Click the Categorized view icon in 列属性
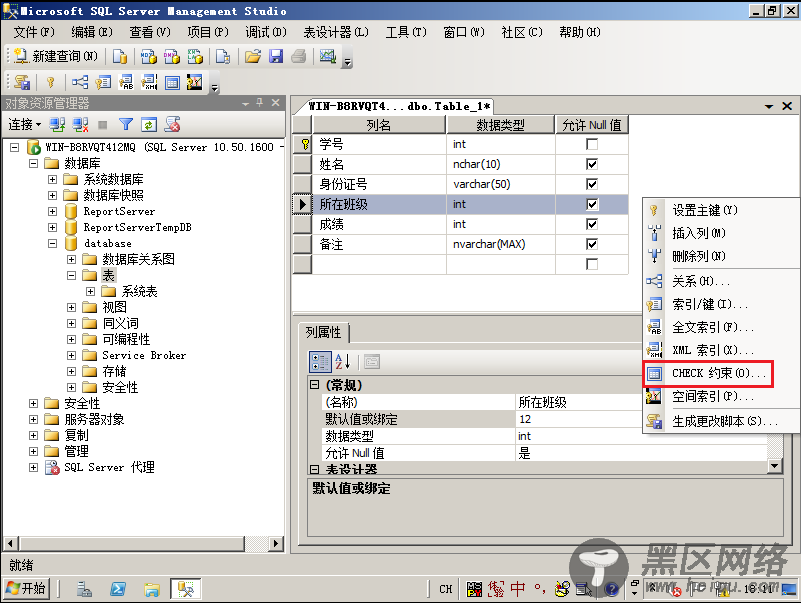The width and height of the screenshot is (801, 603). click(x=320, y=362)
